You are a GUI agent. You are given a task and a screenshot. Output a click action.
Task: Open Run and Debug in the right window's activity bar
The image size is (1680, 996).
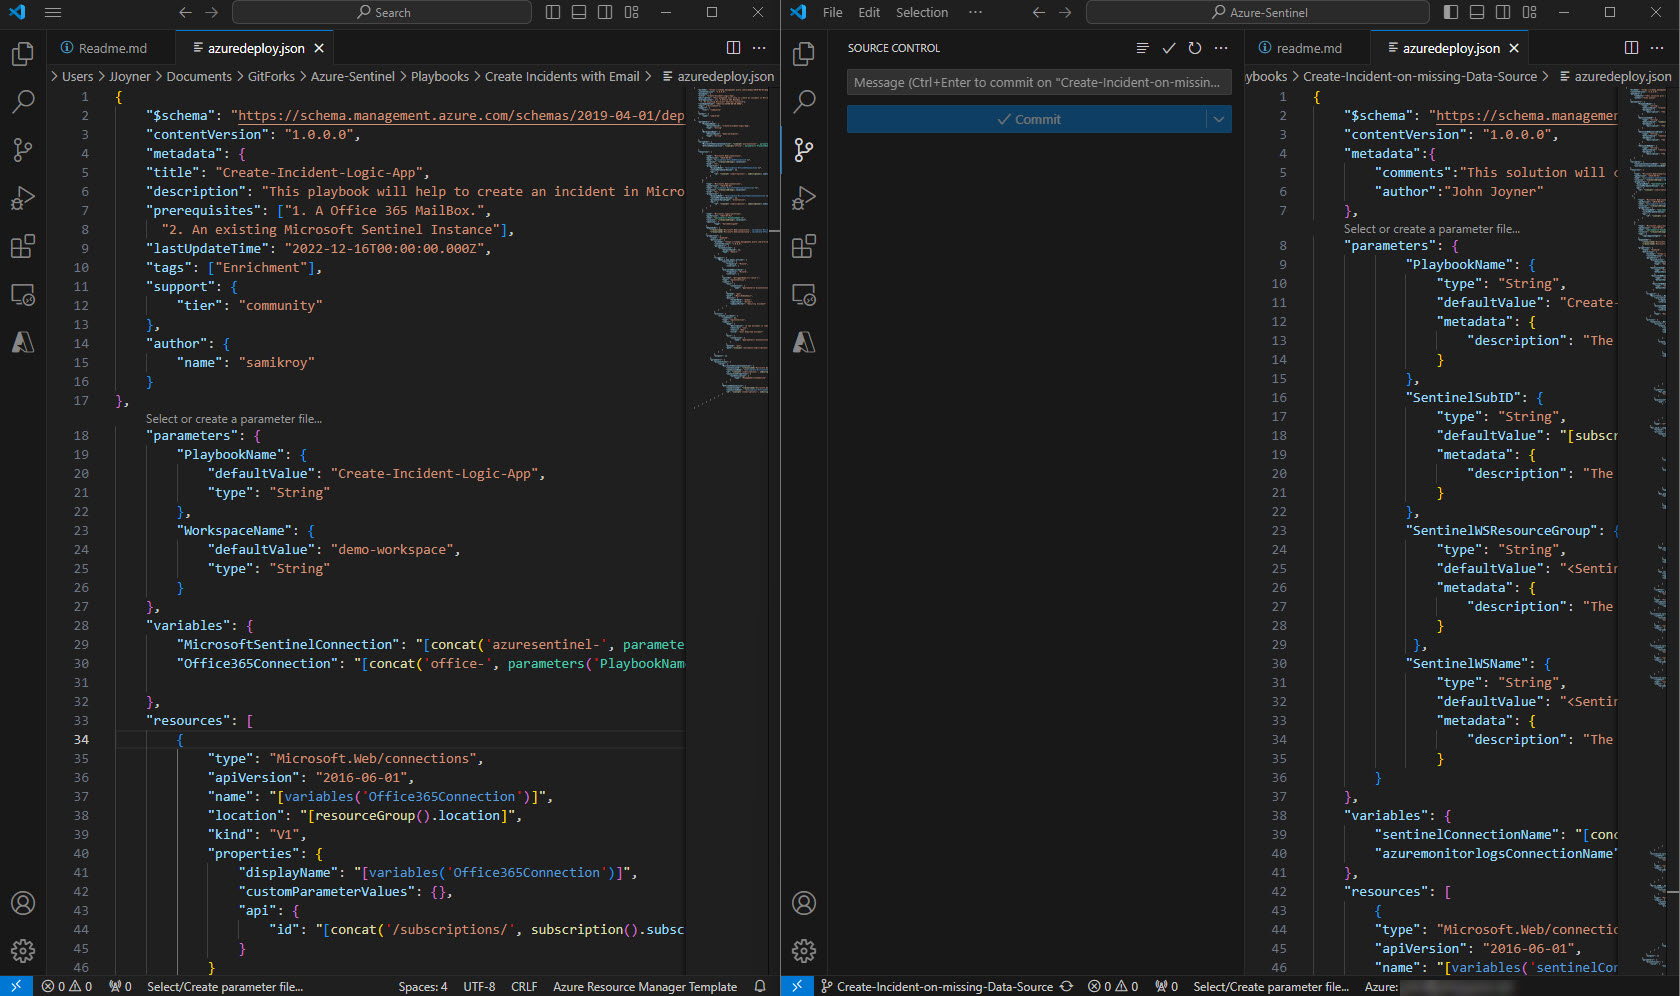[x=803, y=198]
